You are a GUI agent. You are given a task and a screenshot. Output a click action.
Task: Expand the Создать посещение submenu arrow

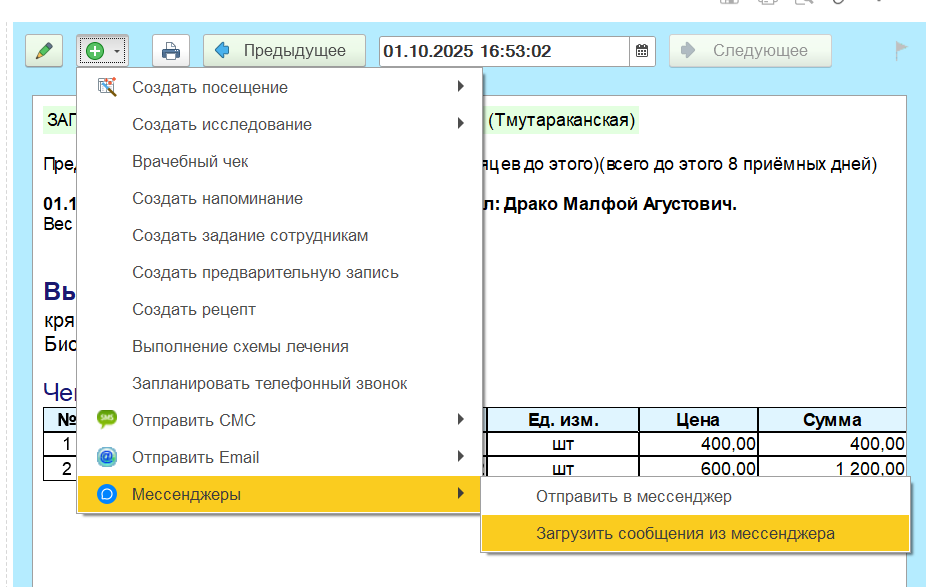click(x=461, y=87)
